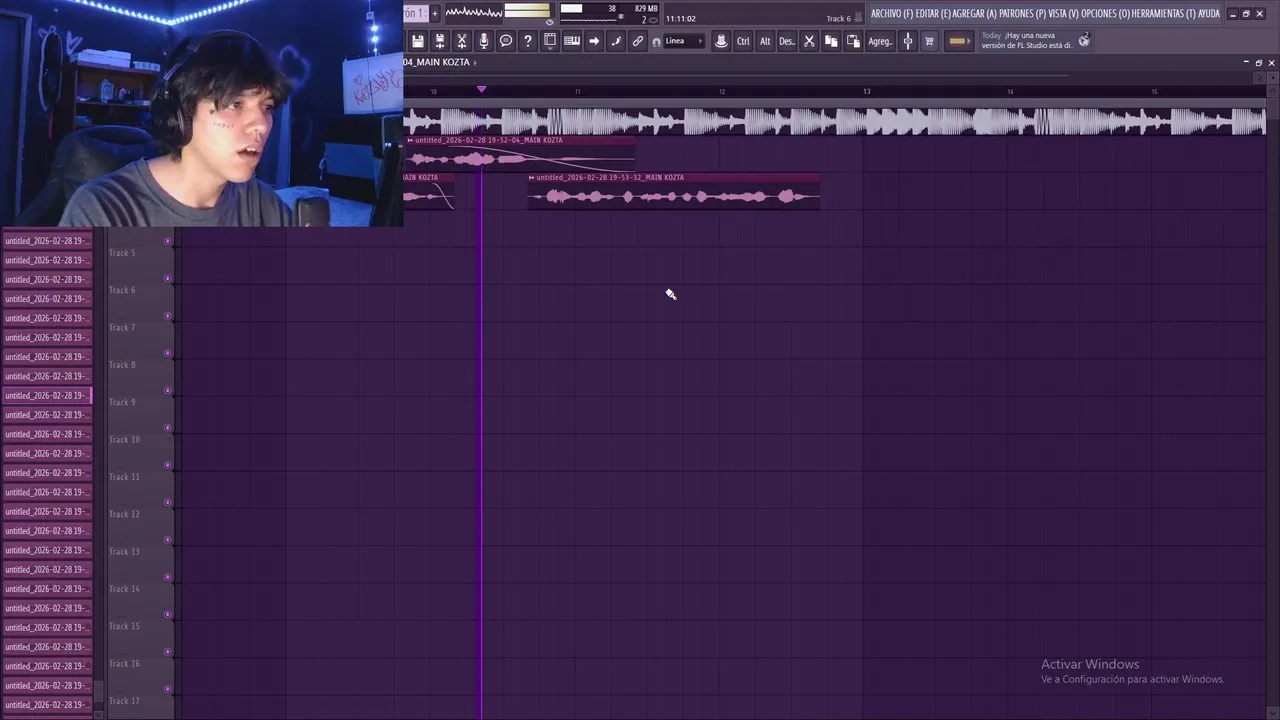Click the Cut scissors icon
Viewport: 1280px width, 720px height.
coord(809,41)
